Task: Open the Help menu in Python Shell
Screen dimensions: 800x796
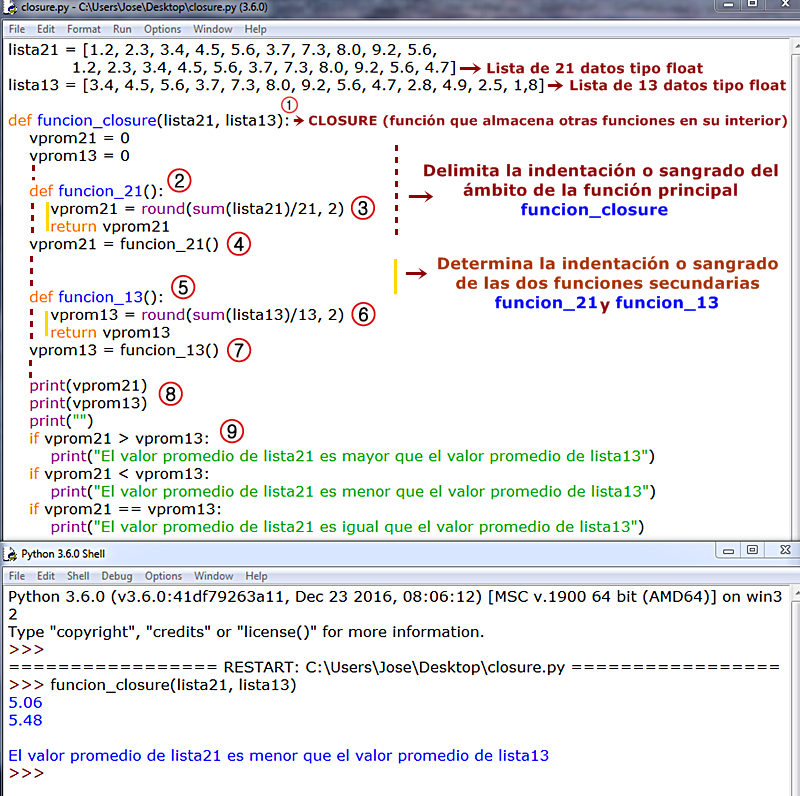Action: pos(256,576)
